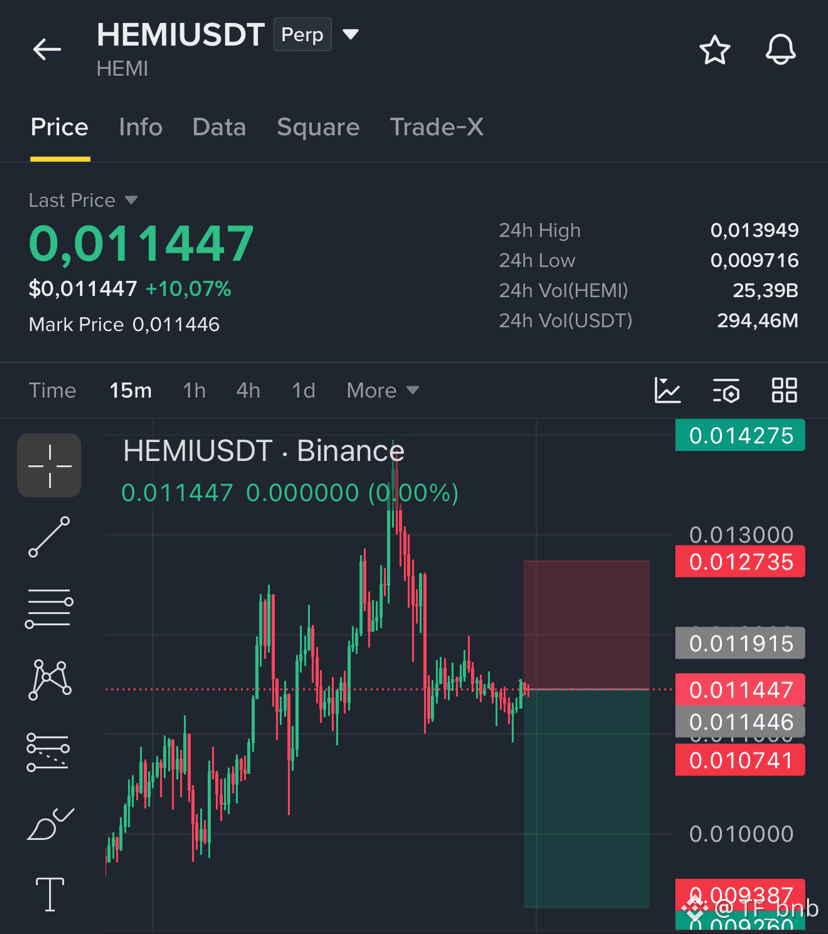Click the 0.011446 mark price label

pyautogui.click(x=740, y=722)
